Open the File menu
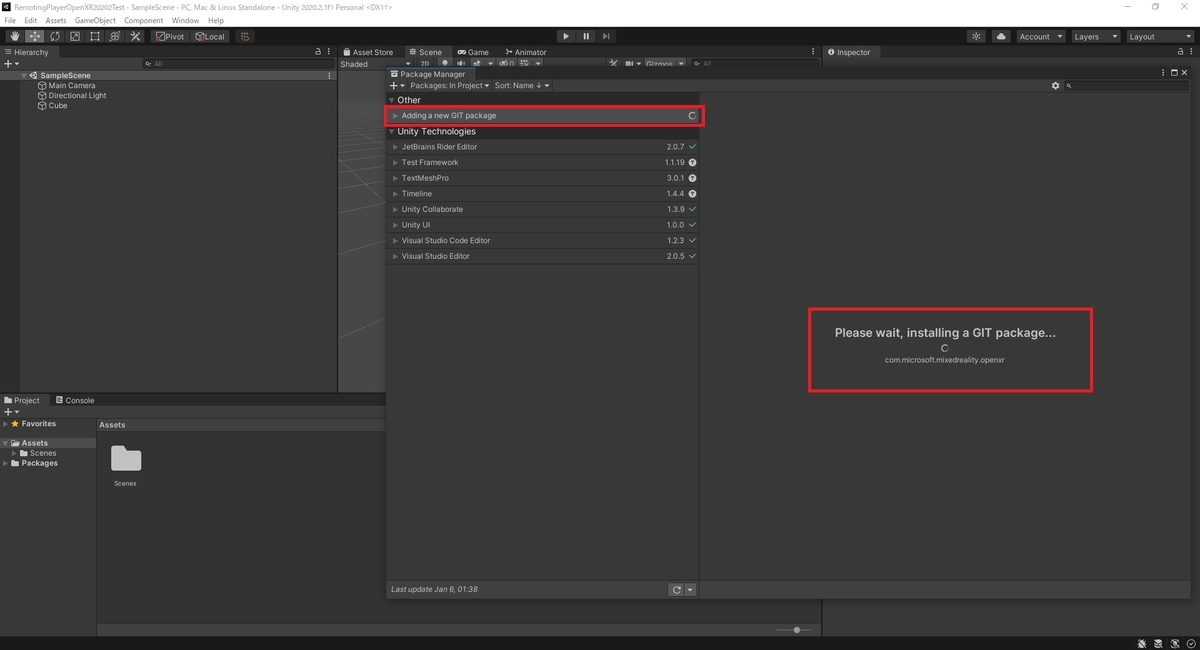 pyautogui.click(x=10, y=20)
